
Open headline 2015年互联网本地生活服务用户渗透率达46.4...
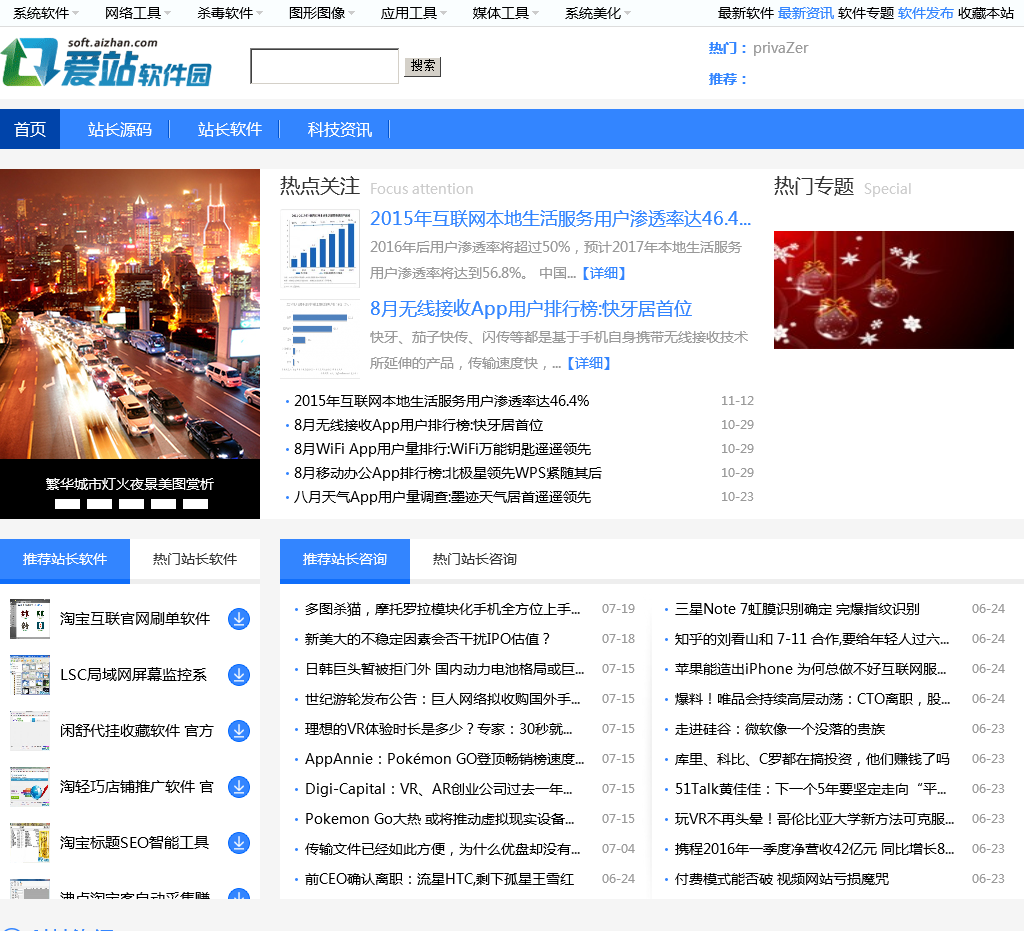click(560, 219)
